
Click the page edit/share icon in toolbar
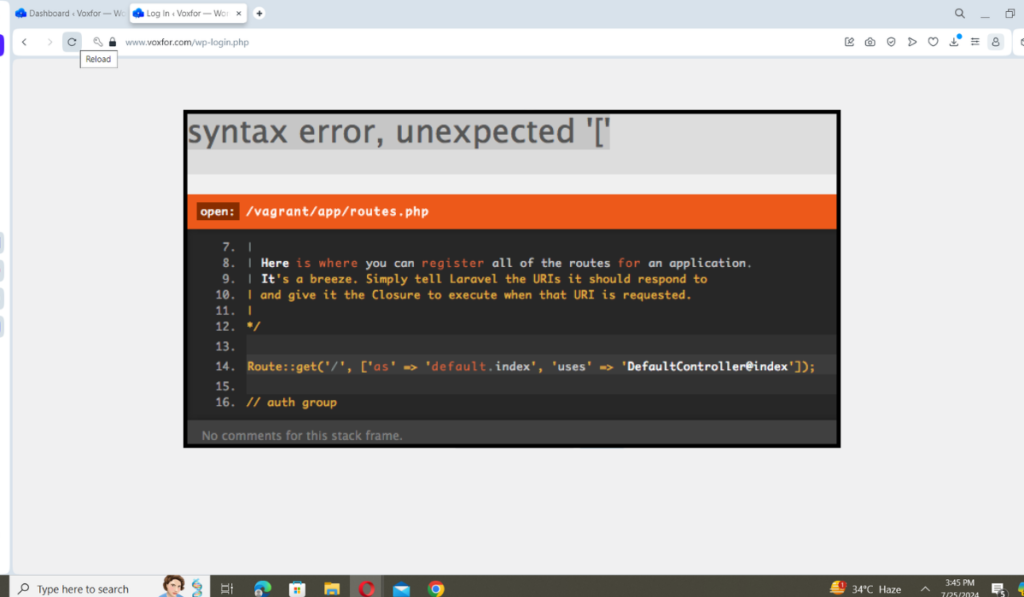849,42
